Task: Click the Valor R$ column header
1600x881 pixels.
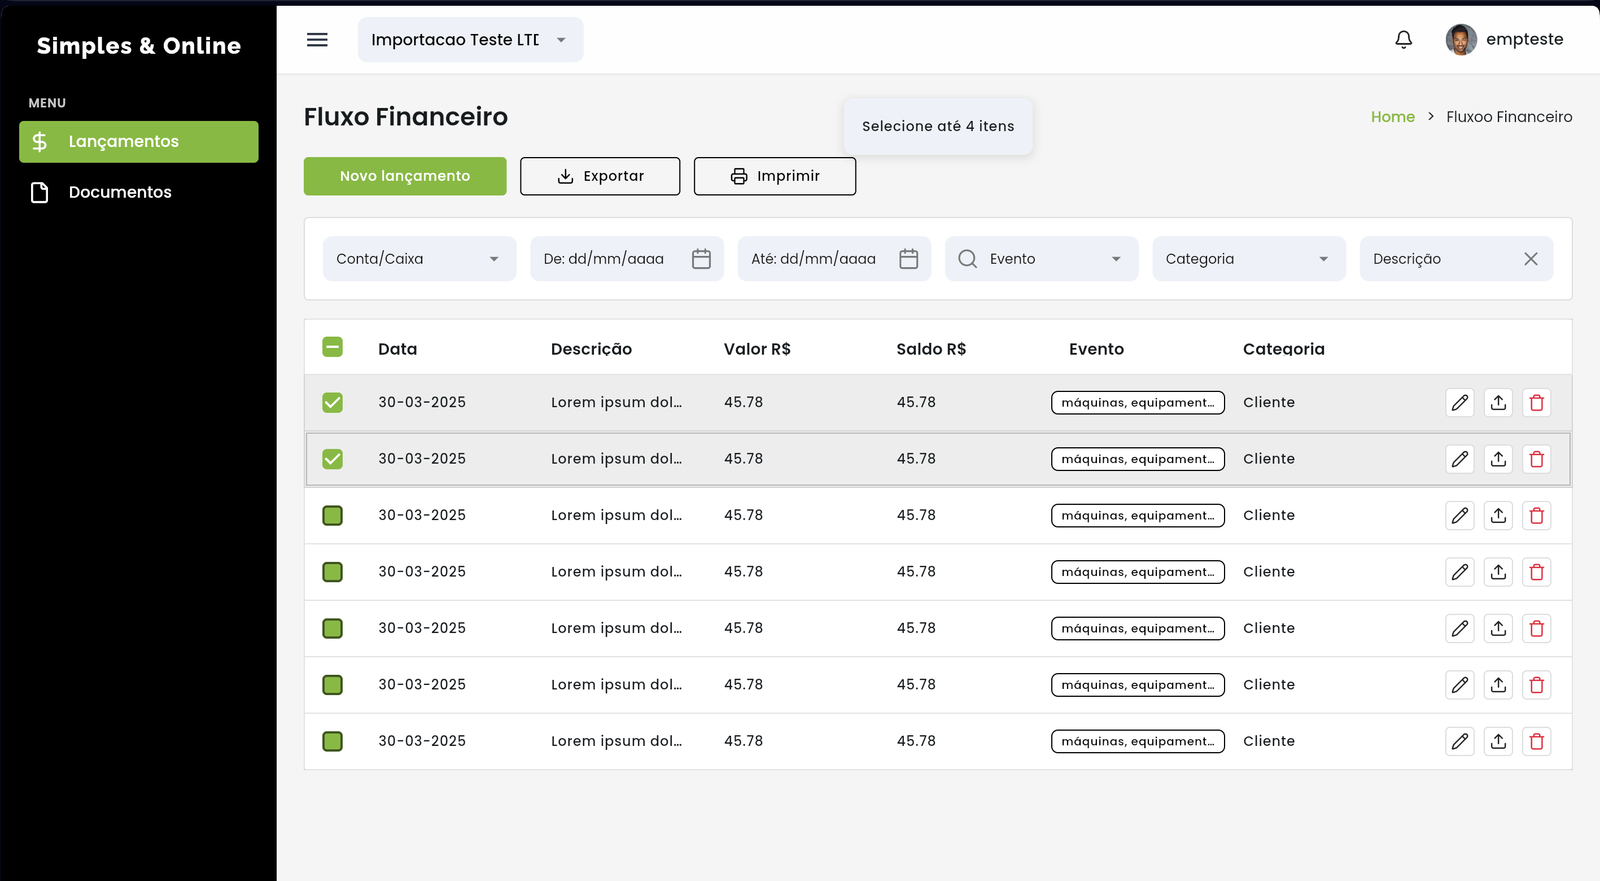Action: tap(757, 349)
